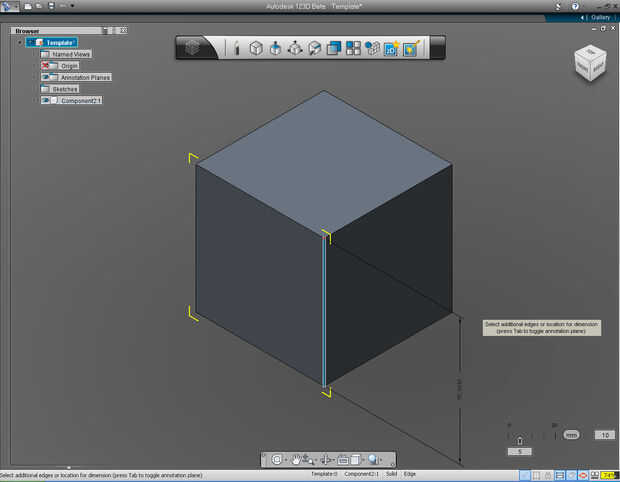Click the ViewCube in the viewport corner
The image size is (620, 482).
588,63
